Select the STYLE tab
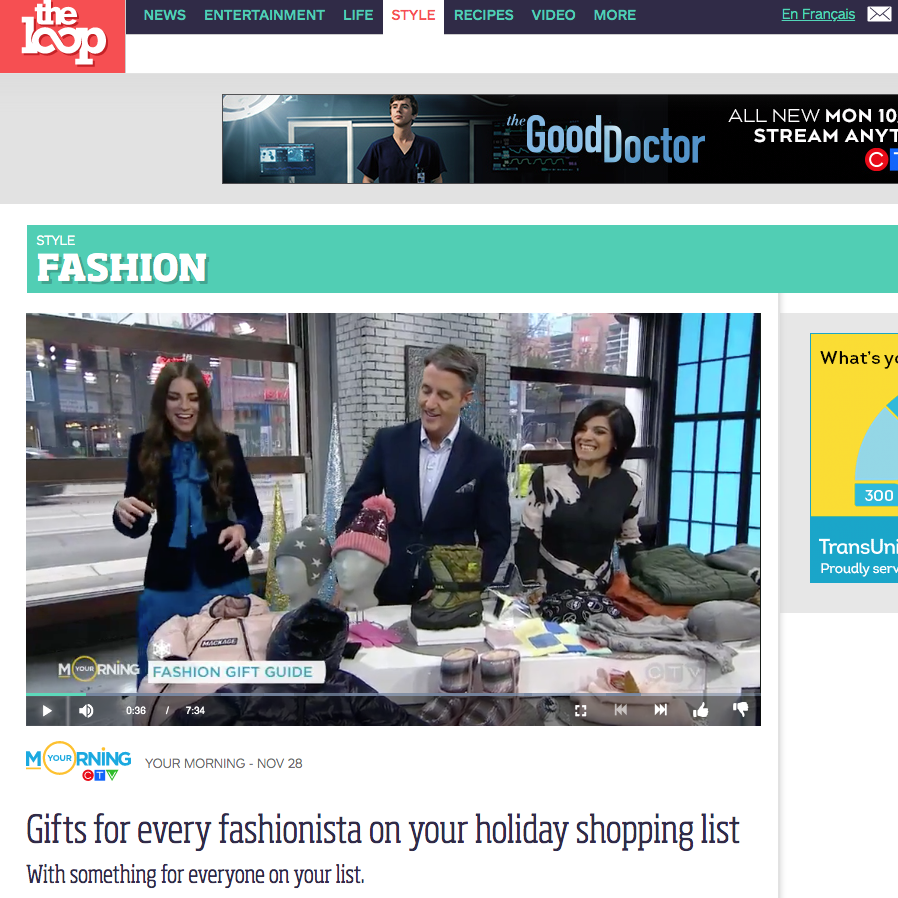The width and height of the screenshot is (898, 898). click(x=413, y=15)
